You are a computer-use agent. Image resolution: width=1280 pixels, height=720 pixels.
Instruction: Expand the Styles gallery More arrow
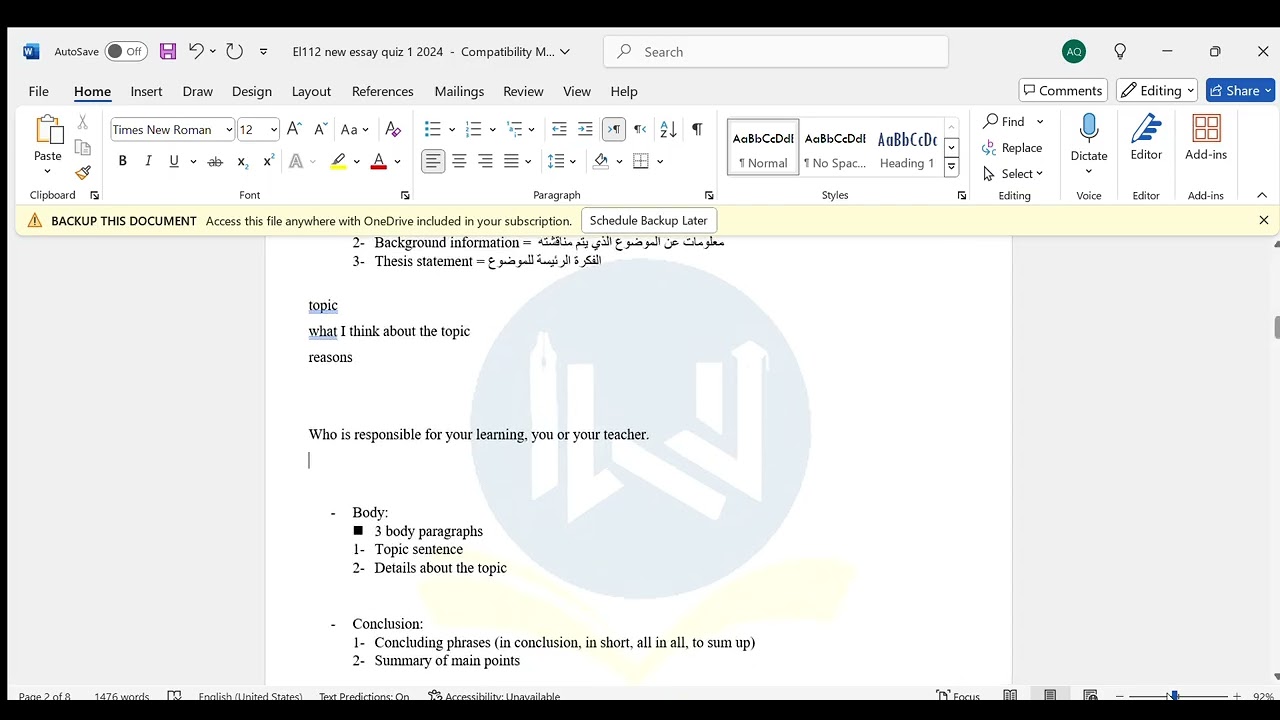click(x=952, y=167)
